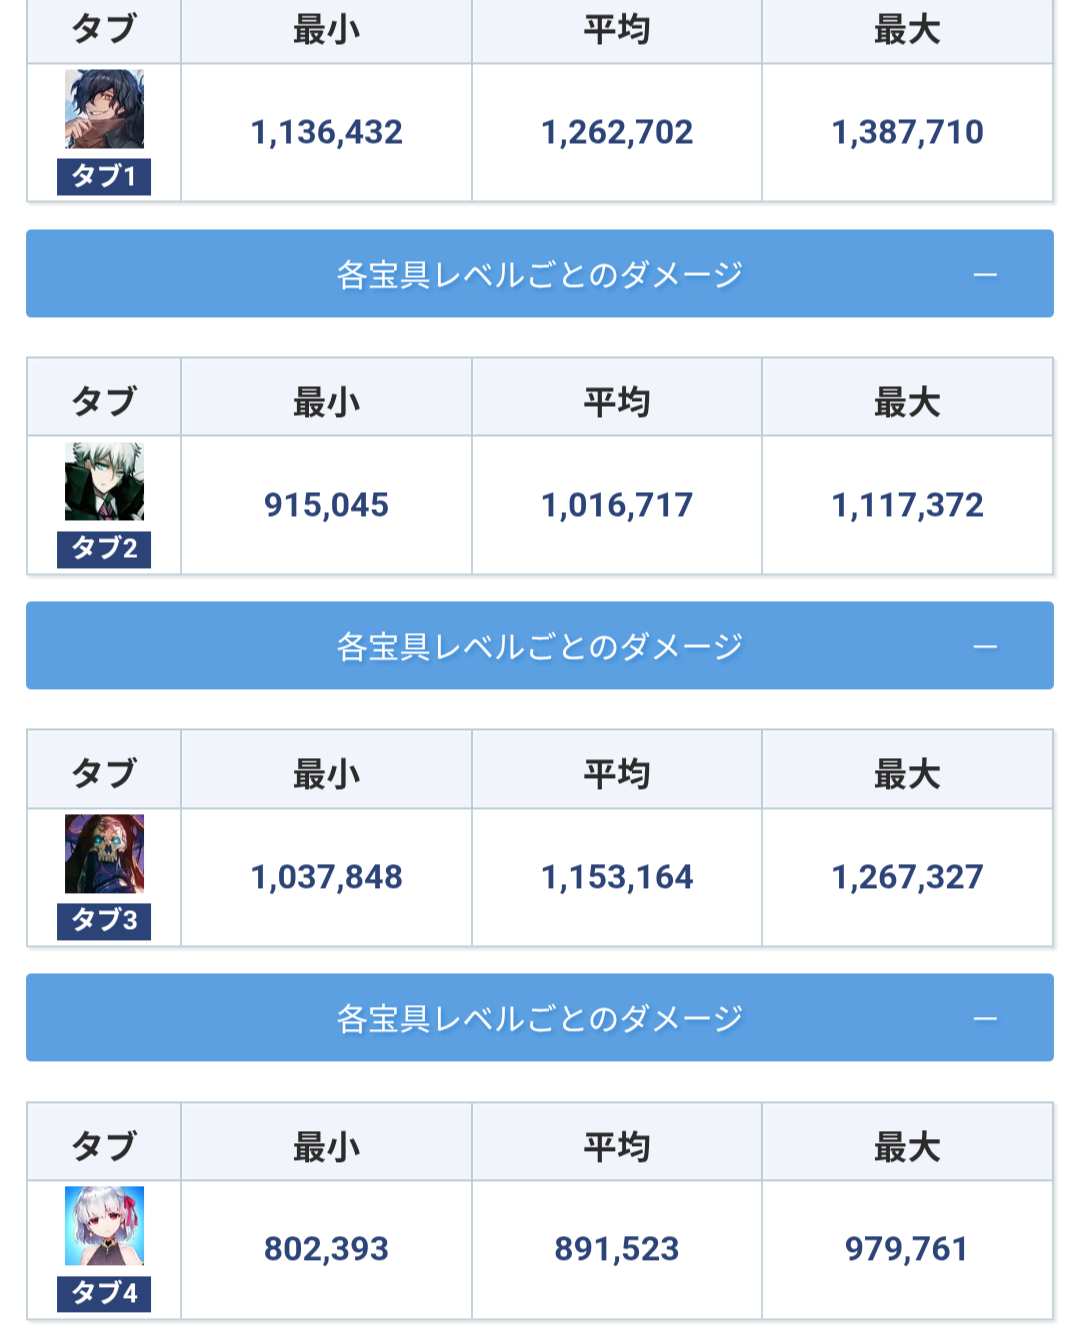Collapse the 各宝具レベルごとのダメージ bar under タブ1

540,274
